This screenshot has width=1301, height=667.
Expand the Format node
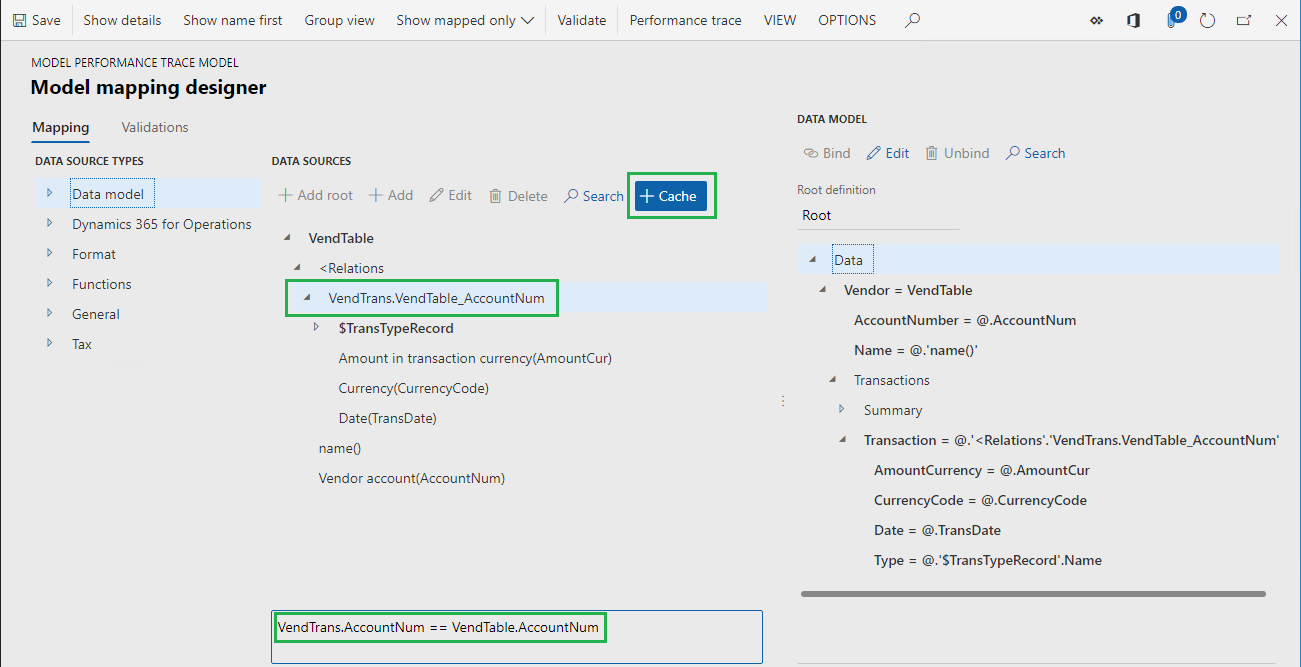pos(50,253)
